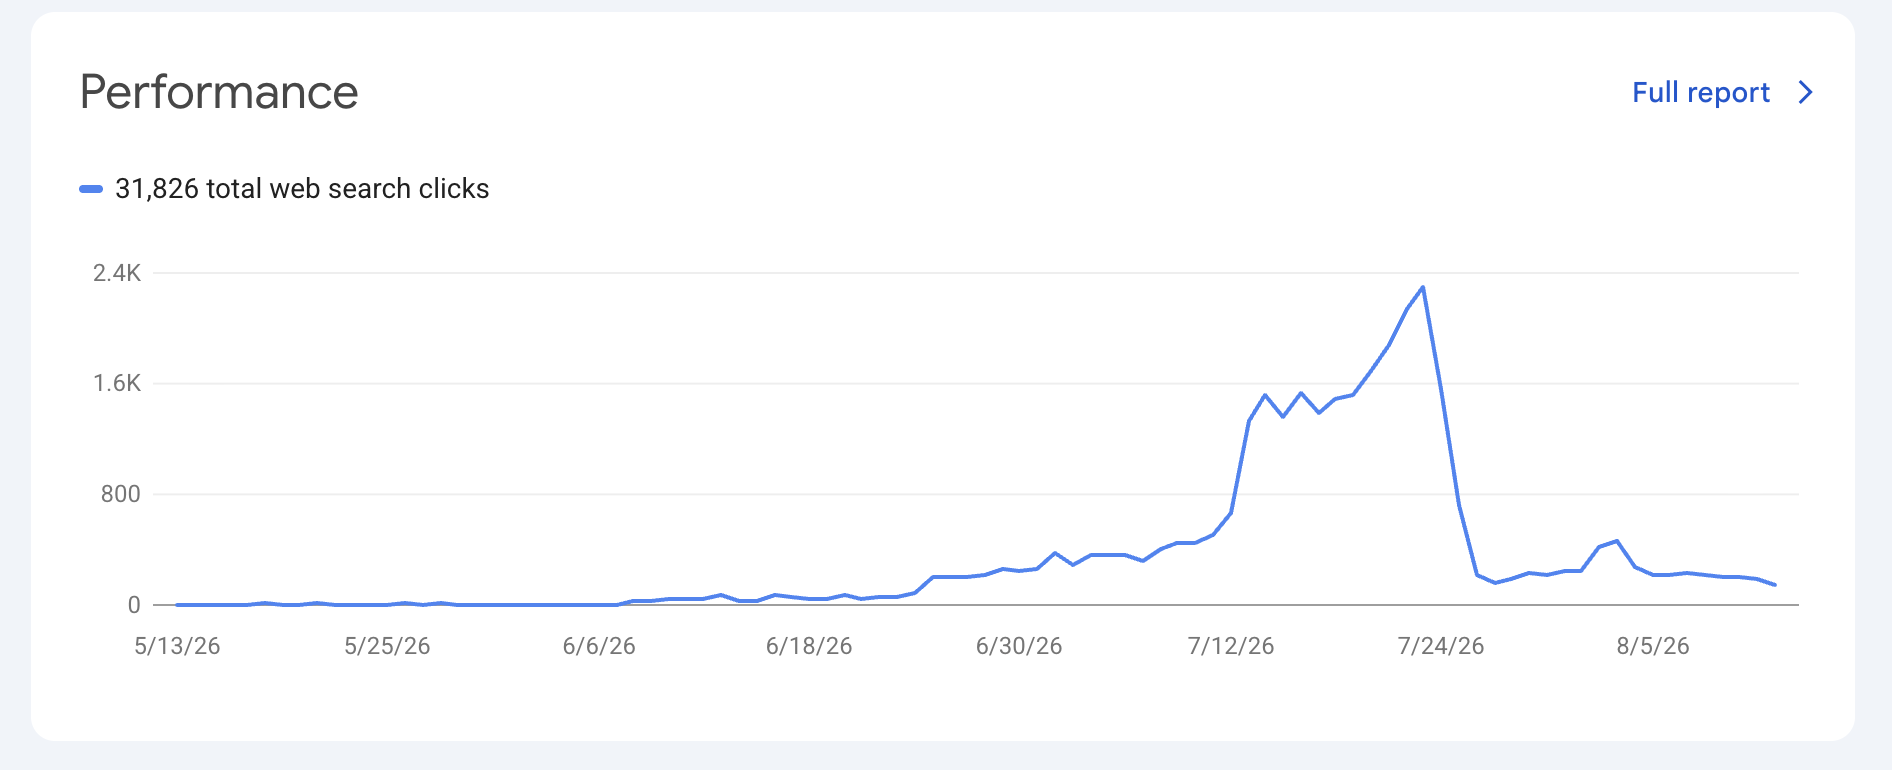The image size is (1892, 770).
Task: Click the 7/24/26 date label
Action: 1441,646
